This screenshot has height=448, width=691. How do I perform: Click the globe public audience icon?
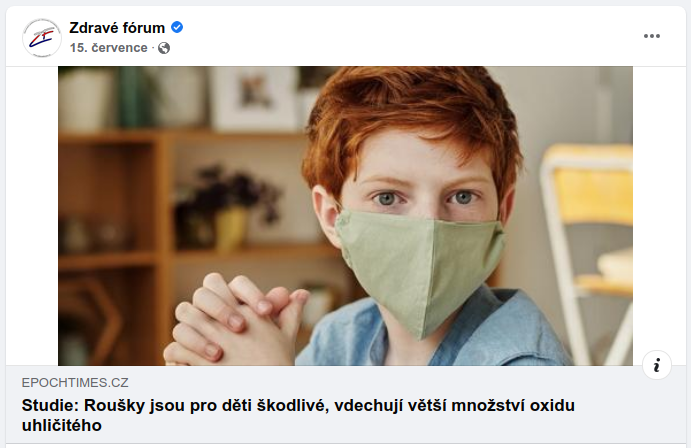(x=164, y=48)
